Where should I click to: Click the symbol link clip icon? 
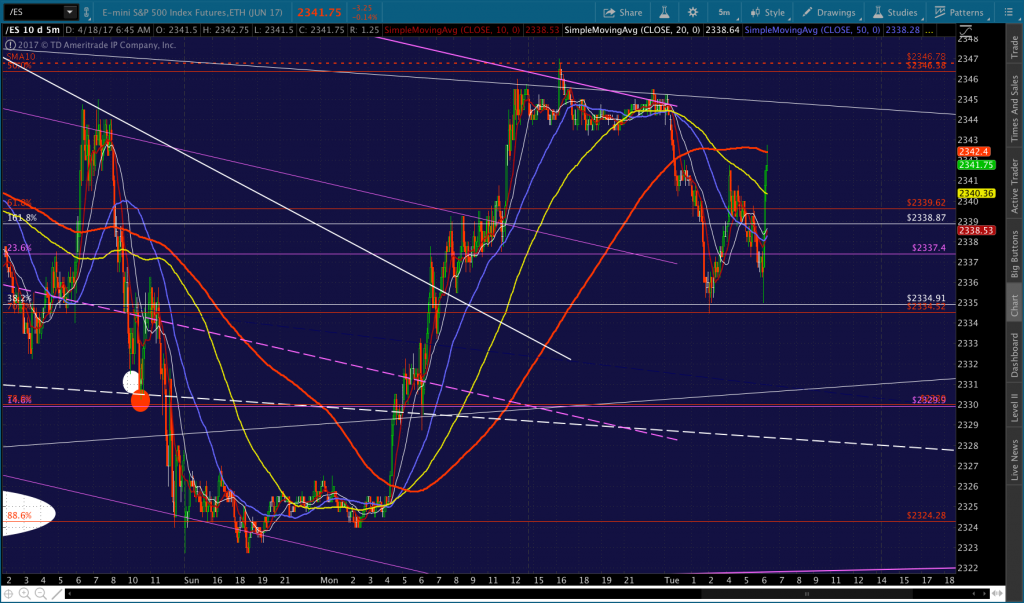pyautogui.click(x=87, y=12)
